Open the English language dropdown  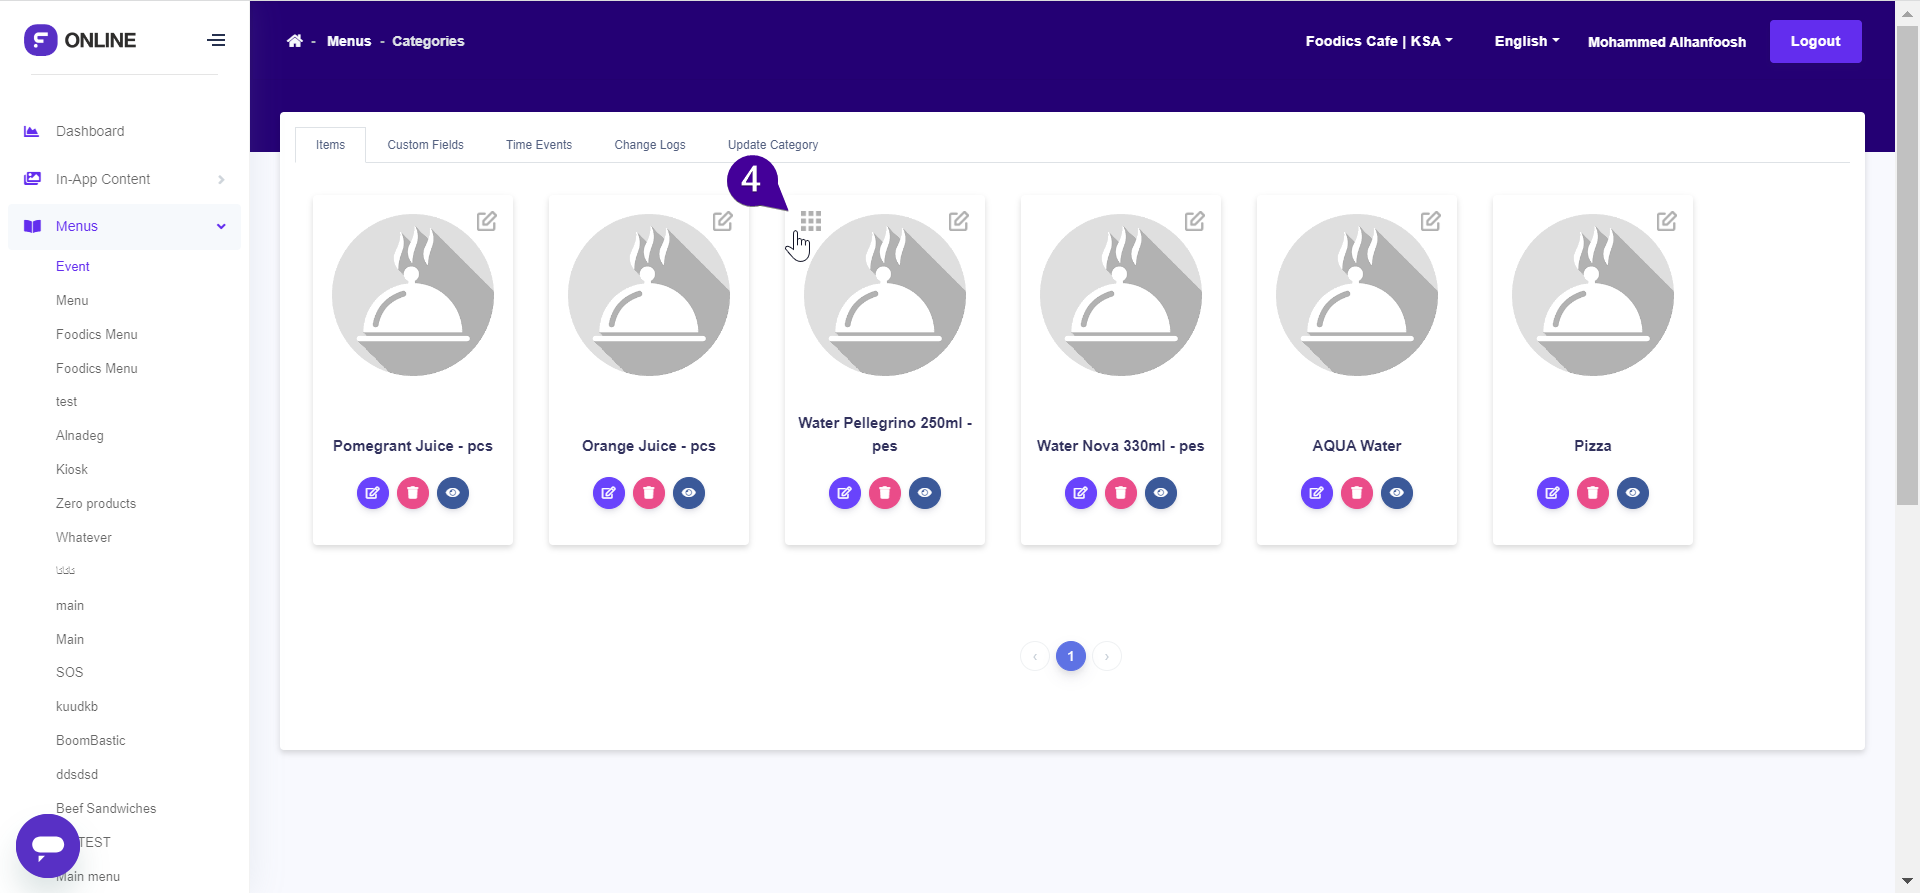[x=1526, y=41]
